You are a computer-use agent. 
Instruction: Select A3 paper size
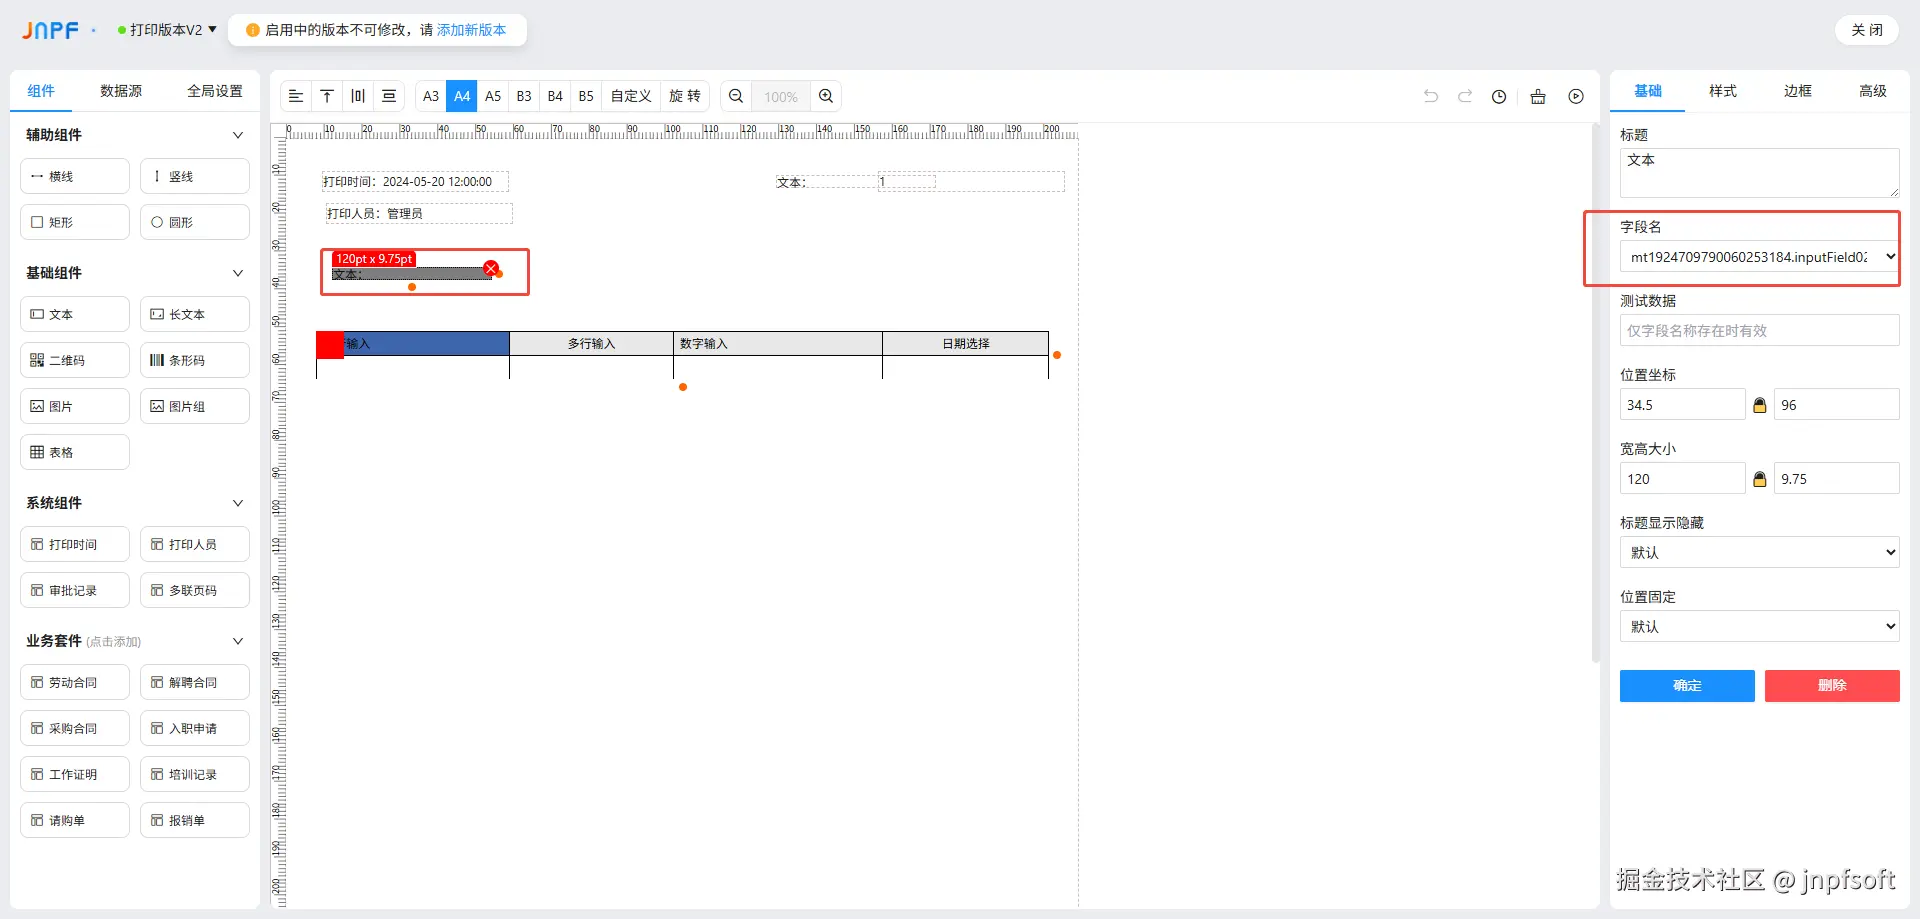click(x=431, y=96)
